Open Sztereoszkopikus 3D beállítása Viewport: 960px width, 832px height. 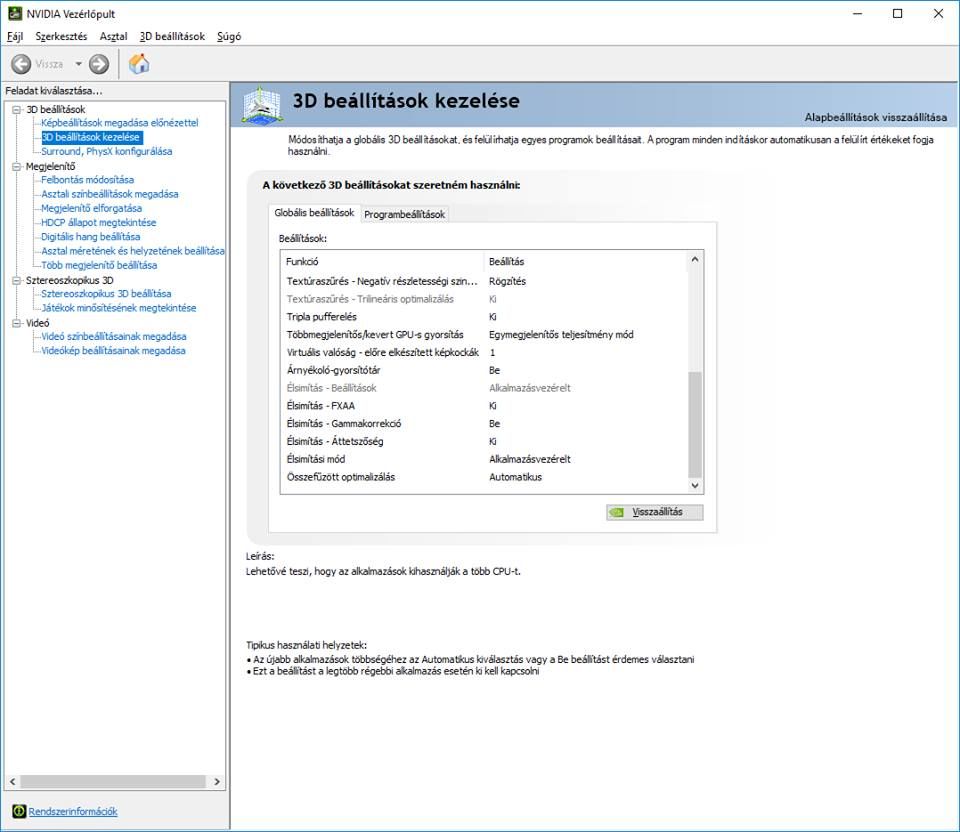[x=106, y=293]
